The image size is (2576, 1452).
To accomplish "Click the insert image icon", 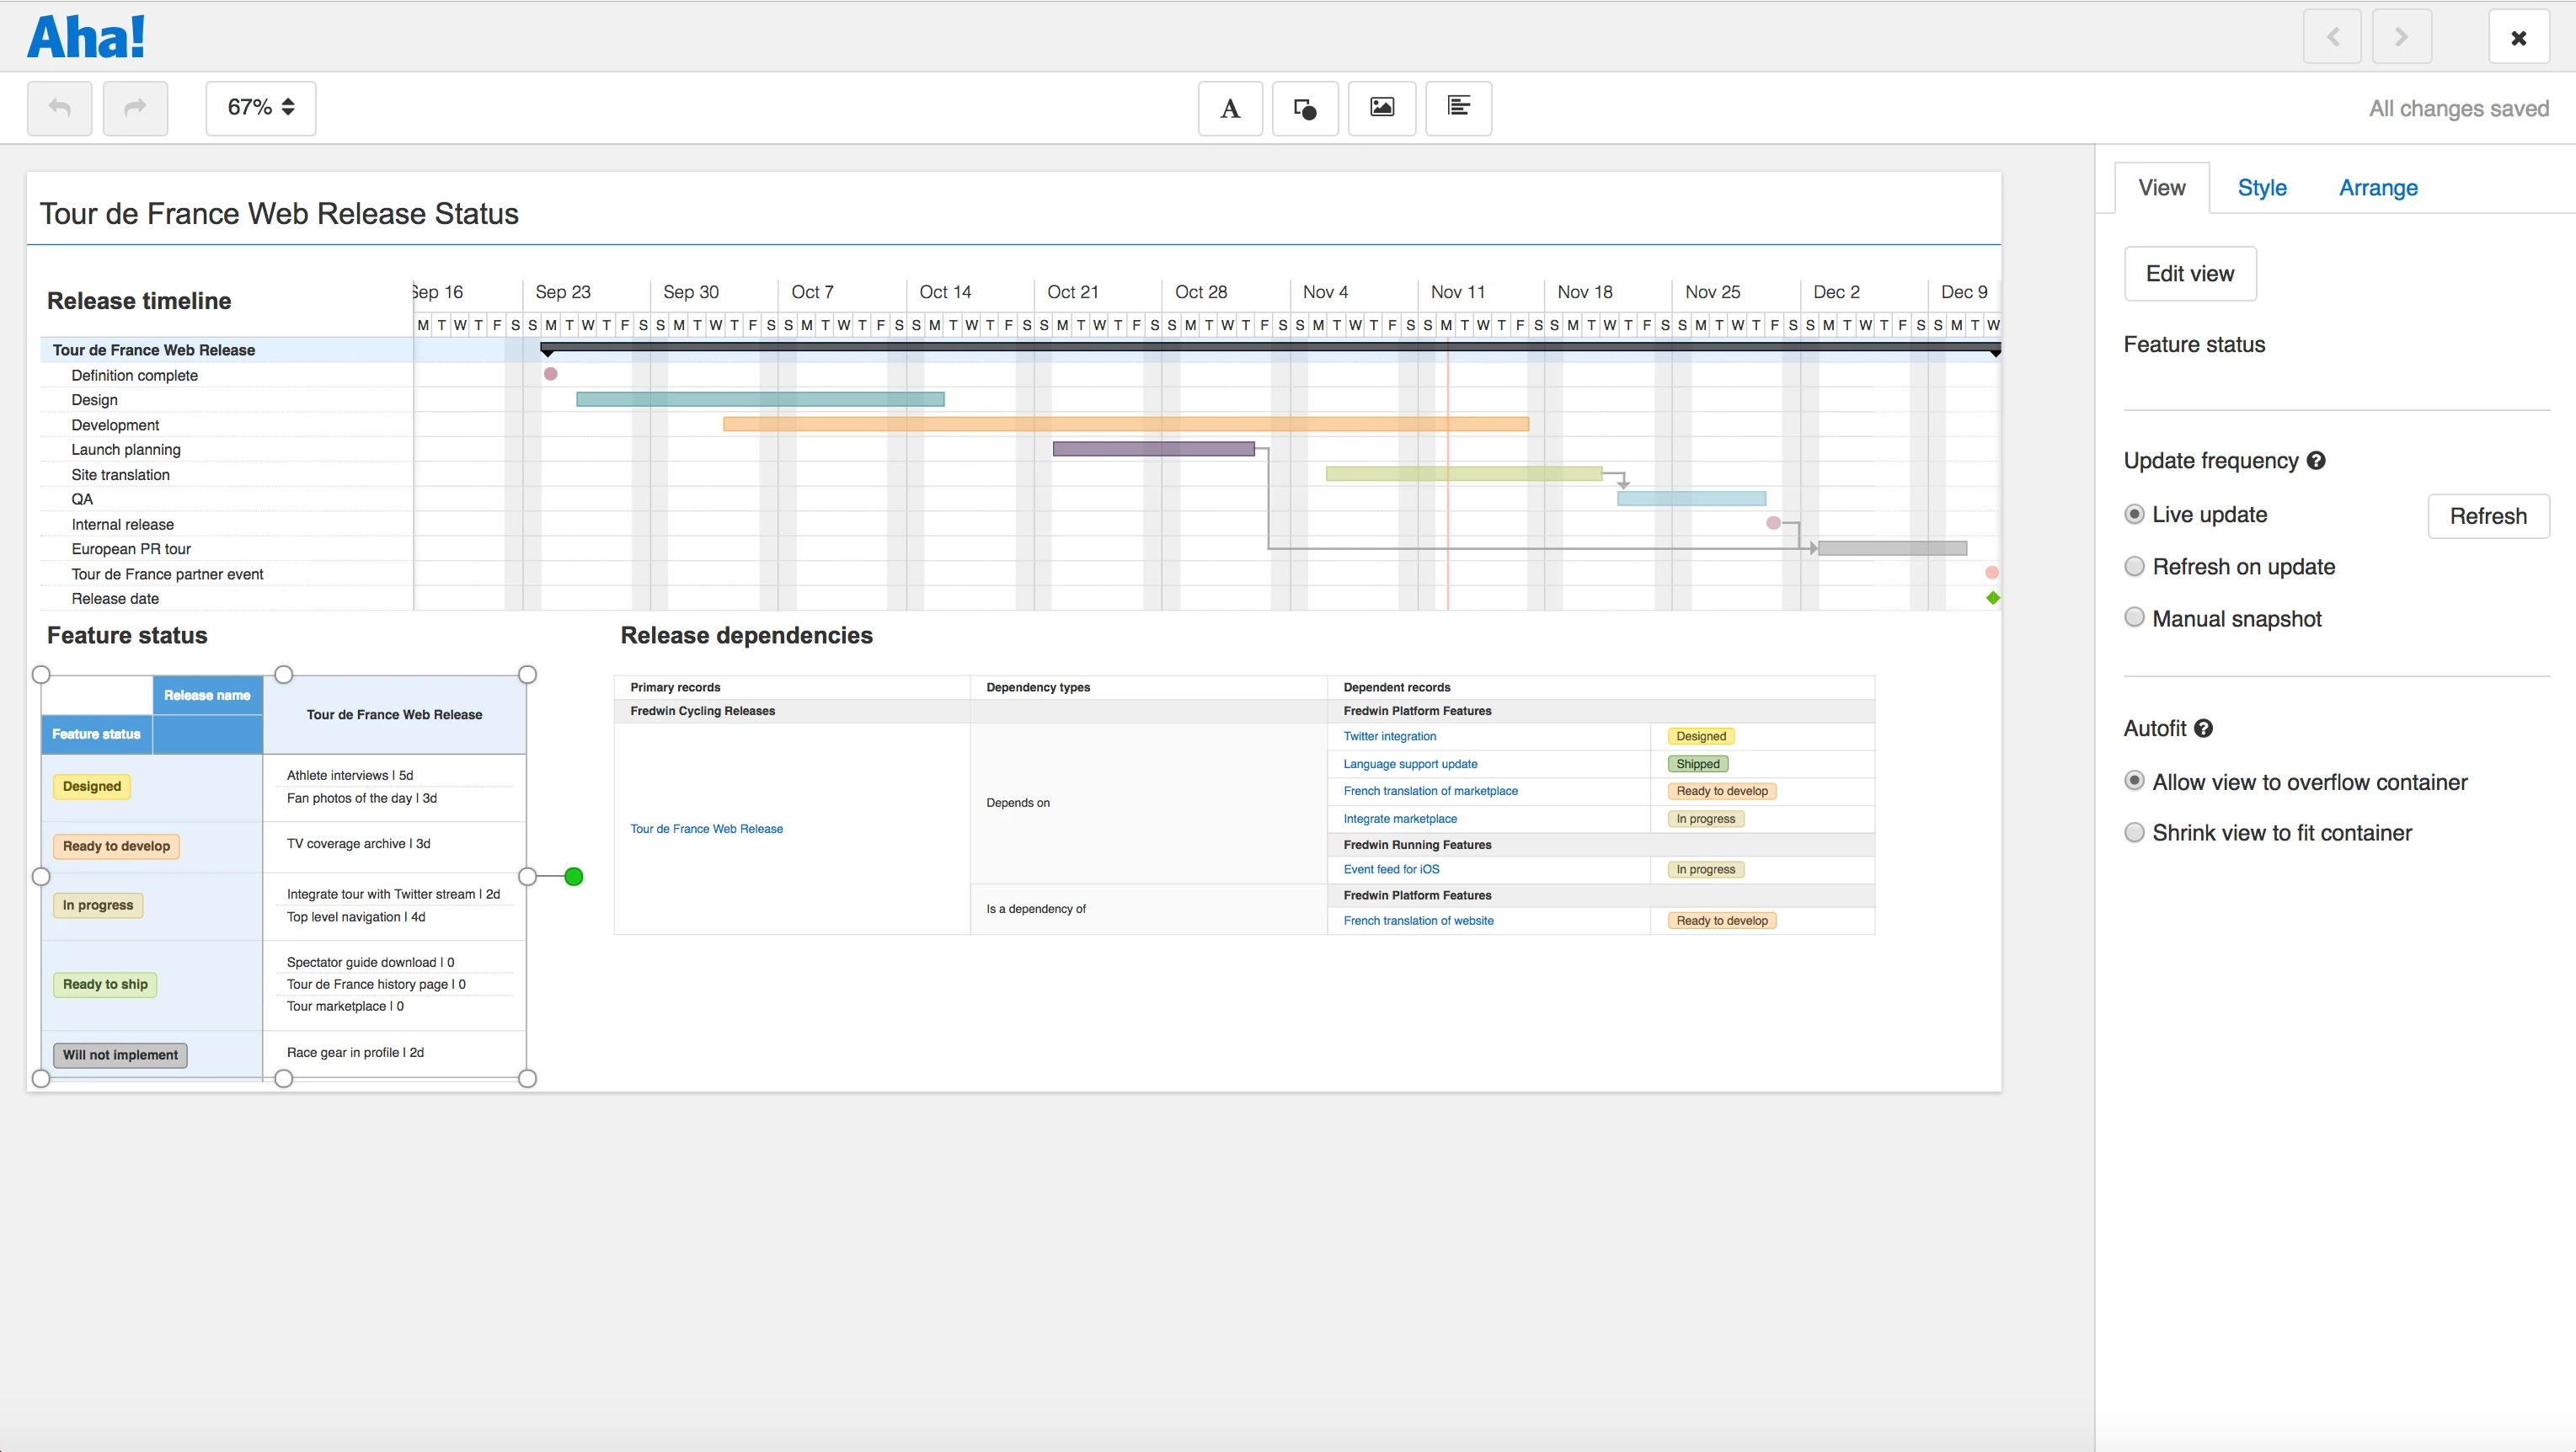I will pyautogui.click(x=1381, y=108).
